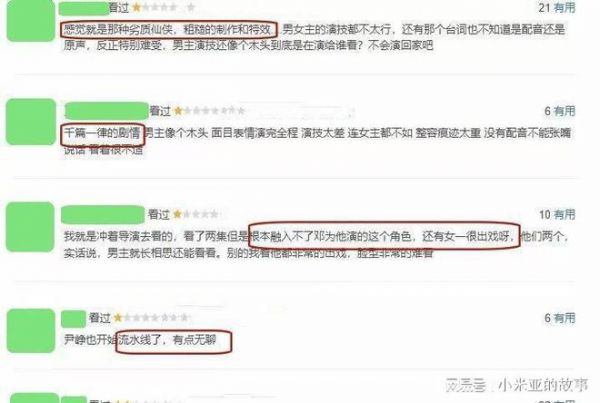Mark the 21 有用 review as useful
The width and height of the screenshot is (600, 403).
click(557, 7)
